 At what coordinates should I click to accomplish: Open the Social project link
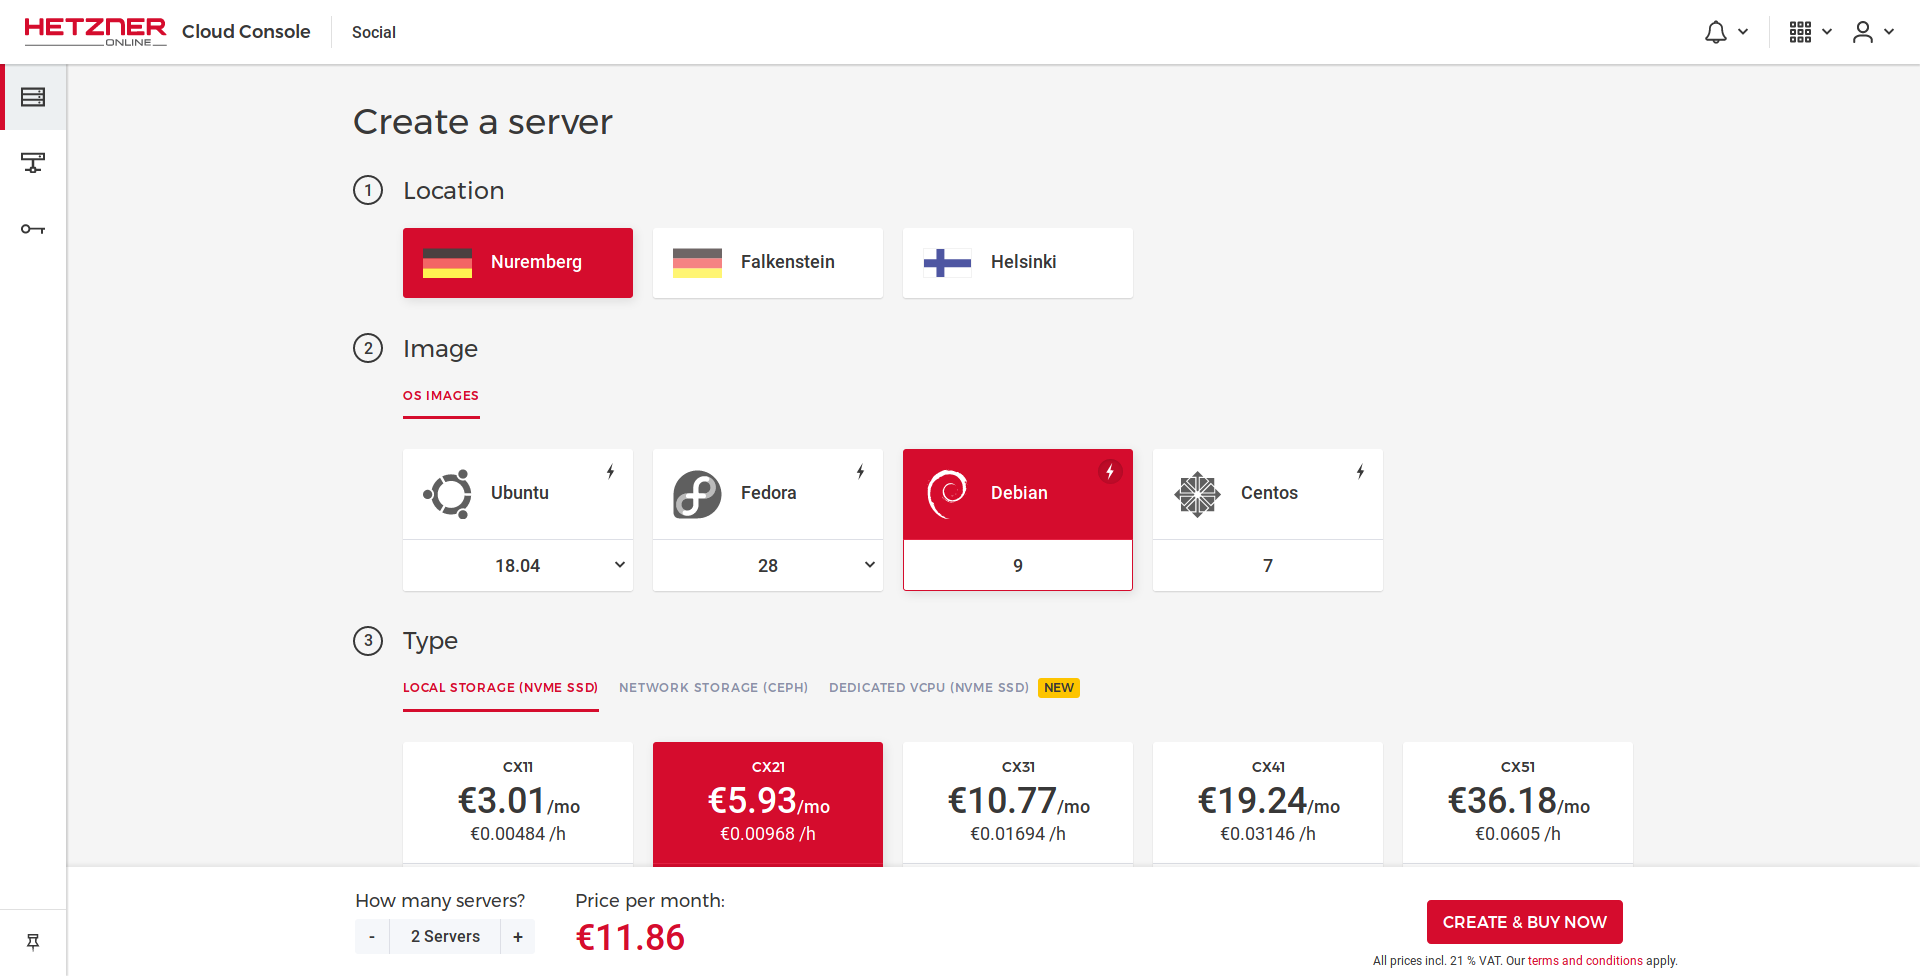374,32
